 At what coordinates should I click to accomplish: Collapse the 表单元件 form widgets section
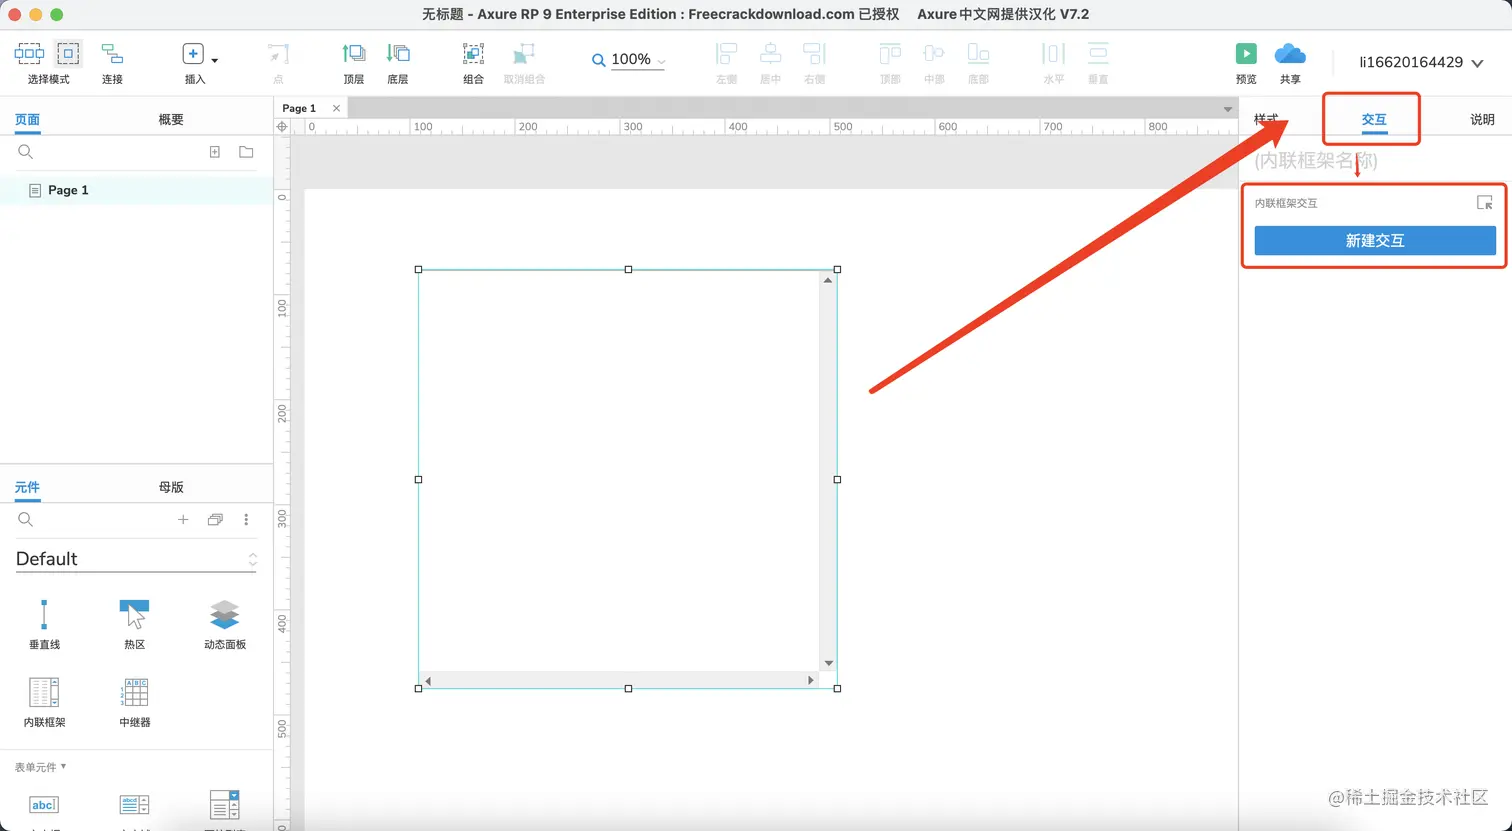40,767
